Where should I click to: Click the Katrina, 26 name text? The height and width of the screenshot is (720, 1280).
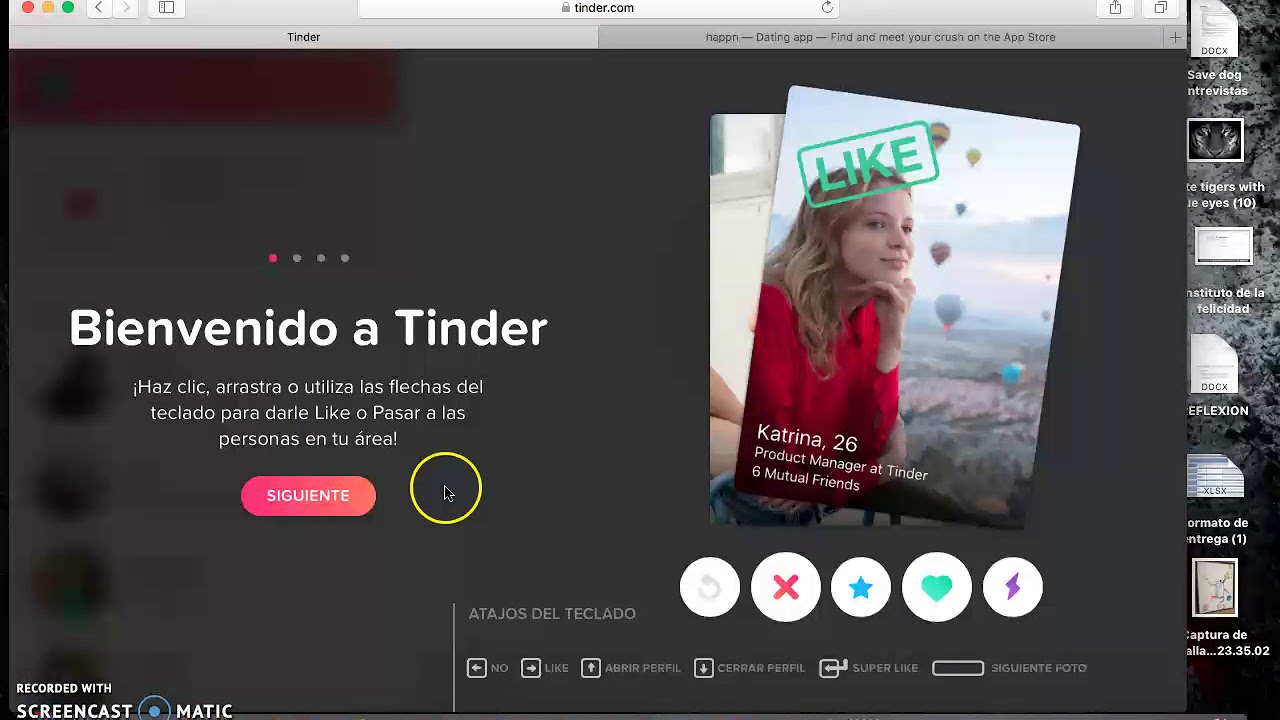pyautogui.click(x=807, y=438)
